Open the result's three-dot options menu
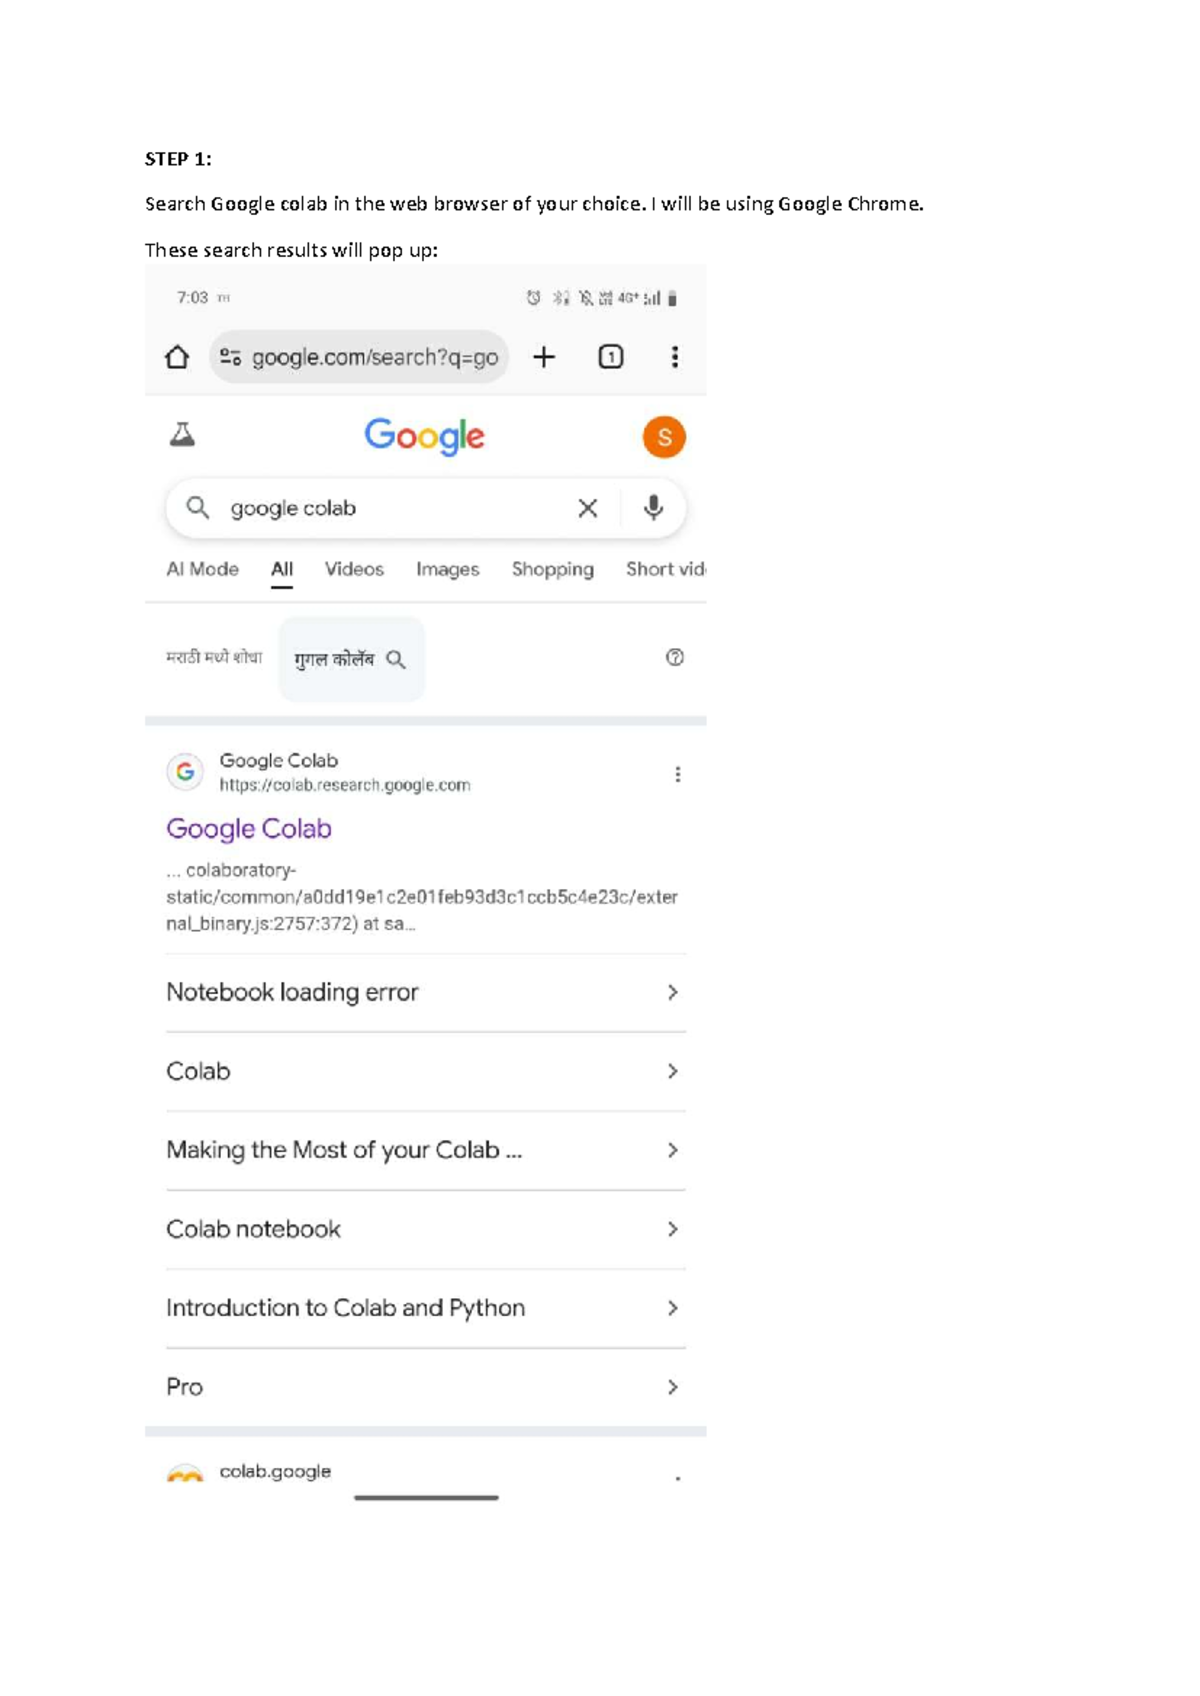Screen dimensions: 1200x1696 coord(677,773)
